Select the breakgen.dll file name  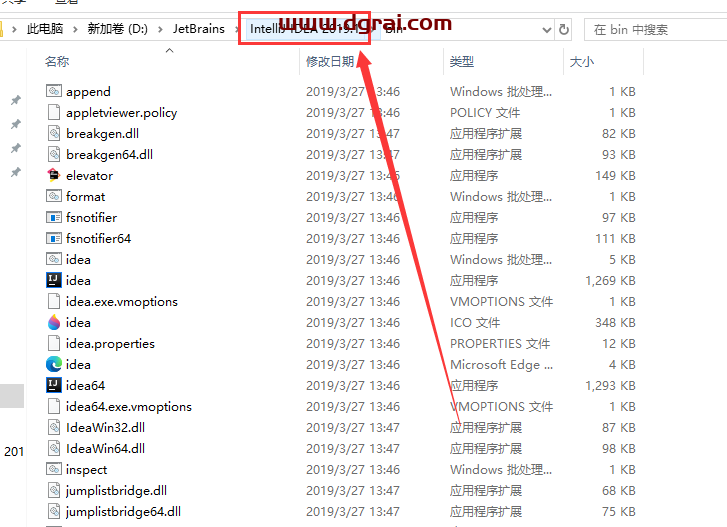[x=102, y=133]
